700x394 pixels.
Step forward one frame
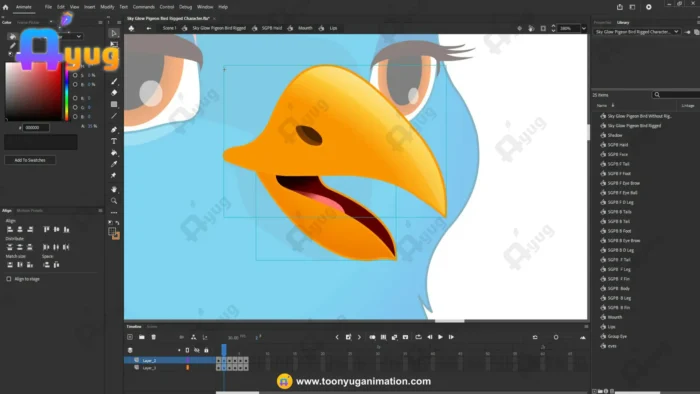[451, 337]
